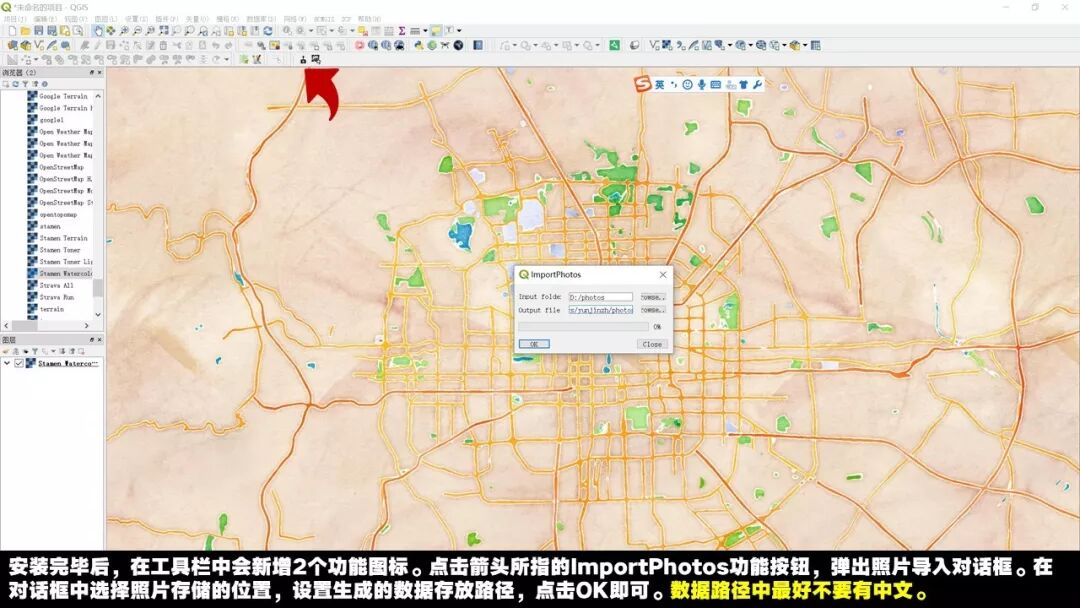The image size is (1080, 608).
Task: Open the measure tool dropdown arrow
Action: [425, 31]
